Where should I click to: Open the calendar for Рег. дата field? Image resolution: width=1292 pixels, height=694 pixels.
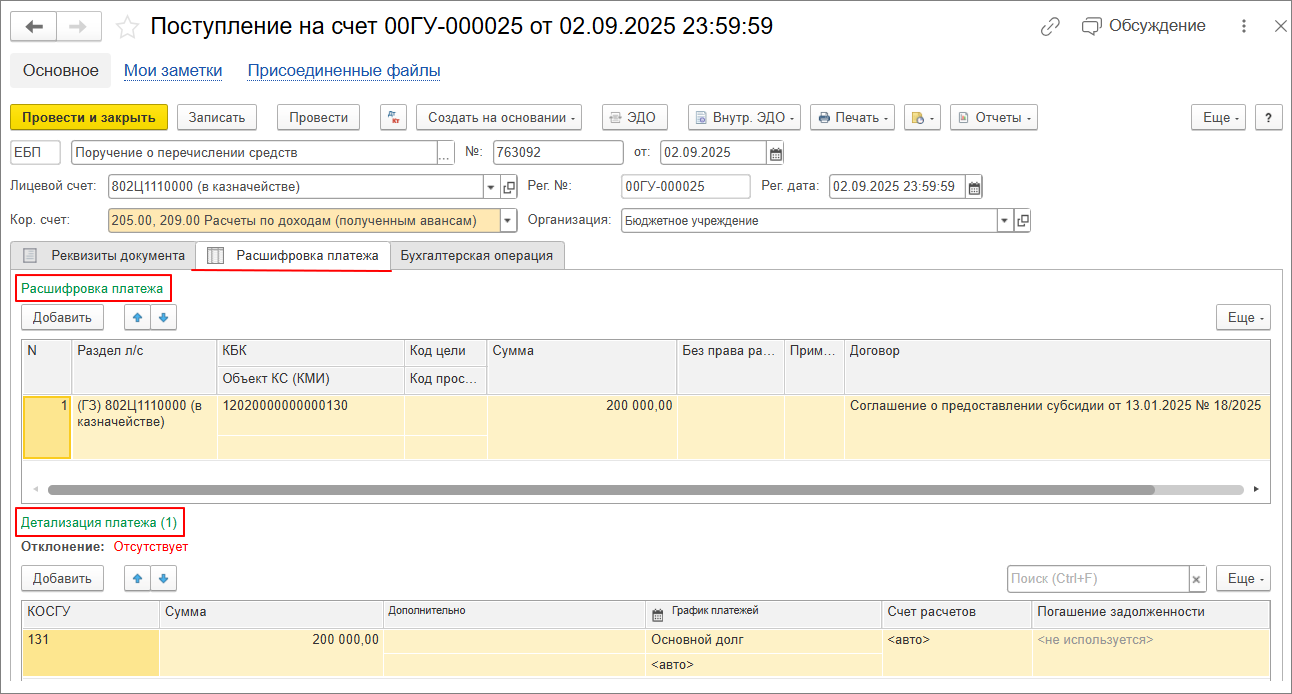pyautogui.click(x=974, y=187)
